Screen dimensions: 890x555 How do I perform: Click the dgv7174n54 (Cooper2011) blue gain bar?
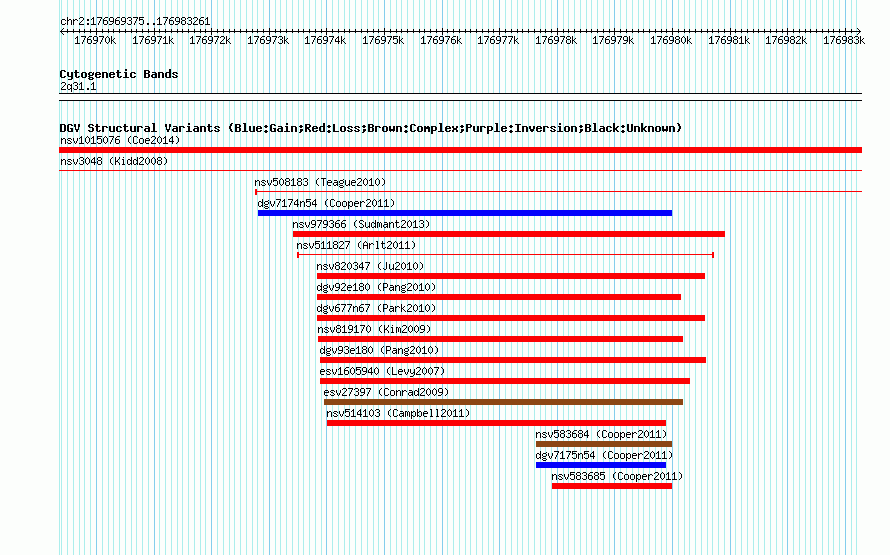click(465, 213)
